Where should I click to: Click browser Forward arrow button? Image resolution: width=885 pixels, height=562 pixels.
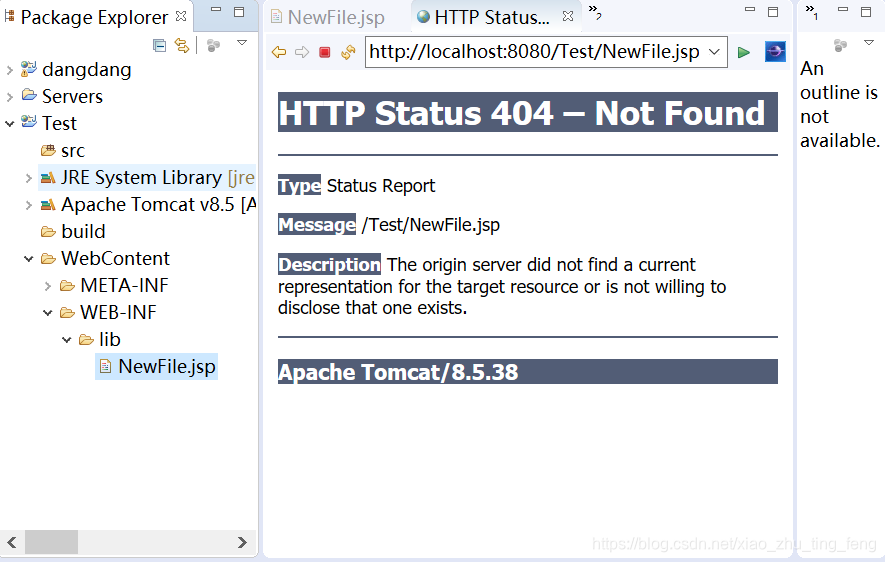[302, 52]
